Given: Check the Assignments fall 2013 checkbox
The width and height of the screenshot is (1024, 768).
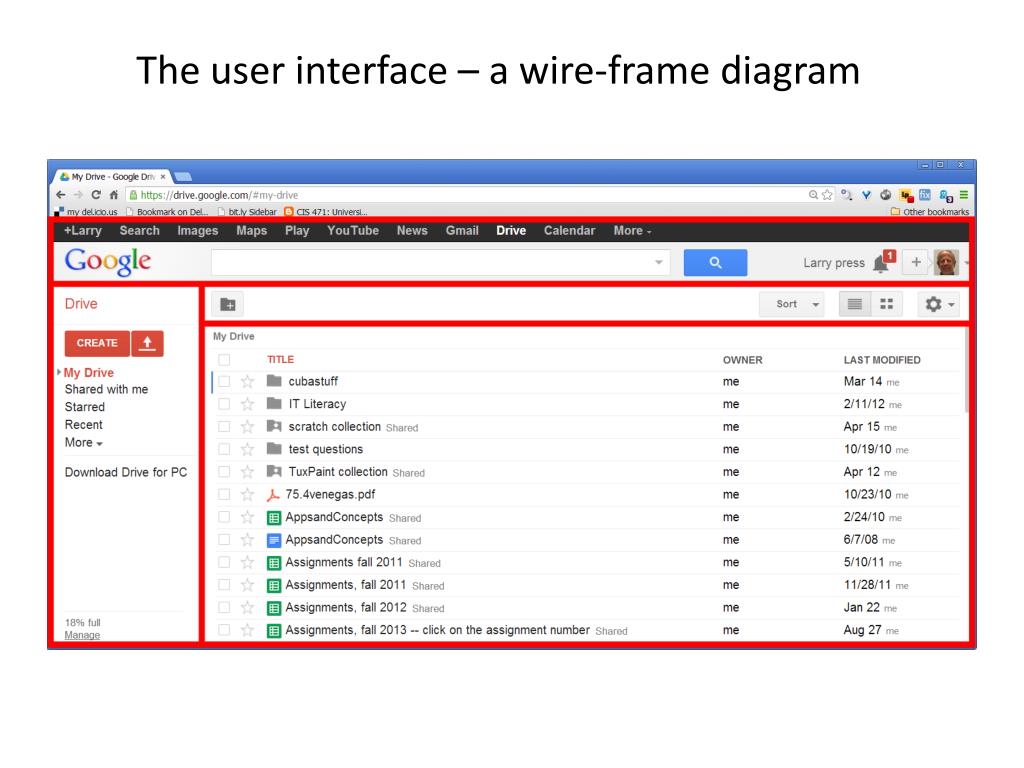Looking at the screenshot, I should [224, 630].
